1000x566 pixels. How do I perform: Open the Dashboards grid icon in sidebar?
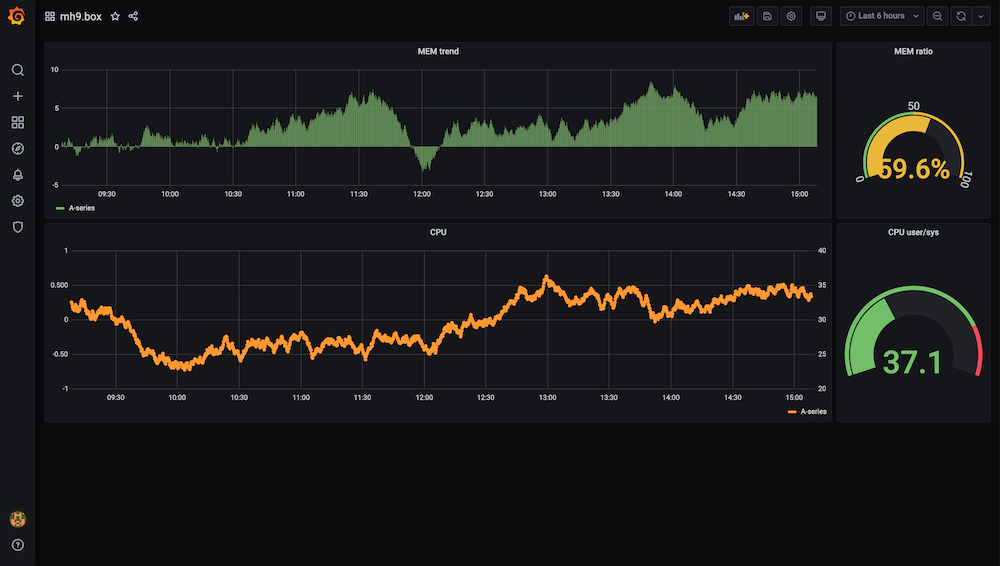(18, 123)
